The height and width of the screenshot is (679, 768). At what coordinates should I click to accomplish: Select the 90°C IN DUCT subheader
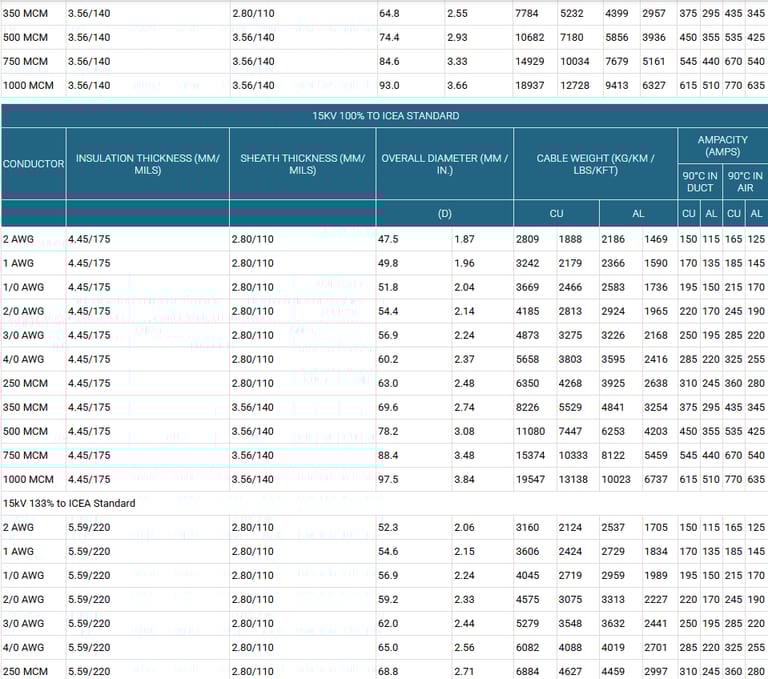pos(699,182)
